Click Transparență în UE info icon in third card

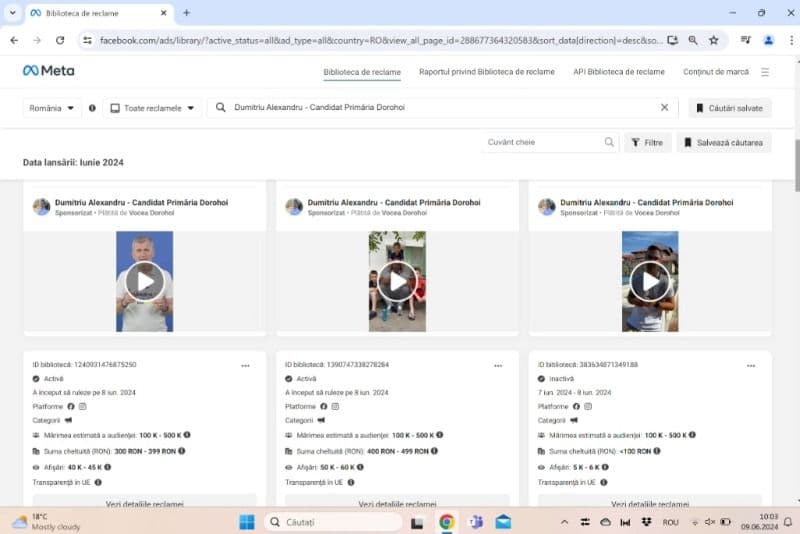coord(604,482)
